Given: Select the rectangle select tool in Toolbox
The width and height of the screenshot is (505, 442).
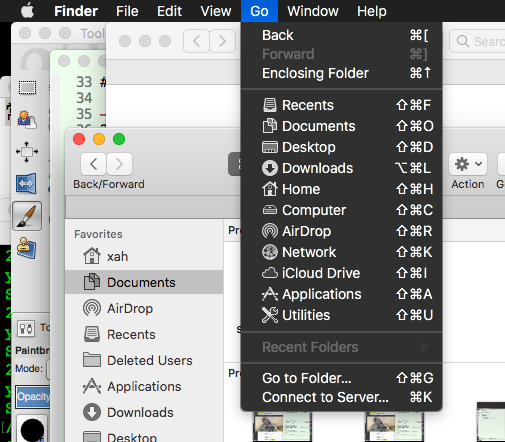Looking at the screenshot, I should point(27,88).
